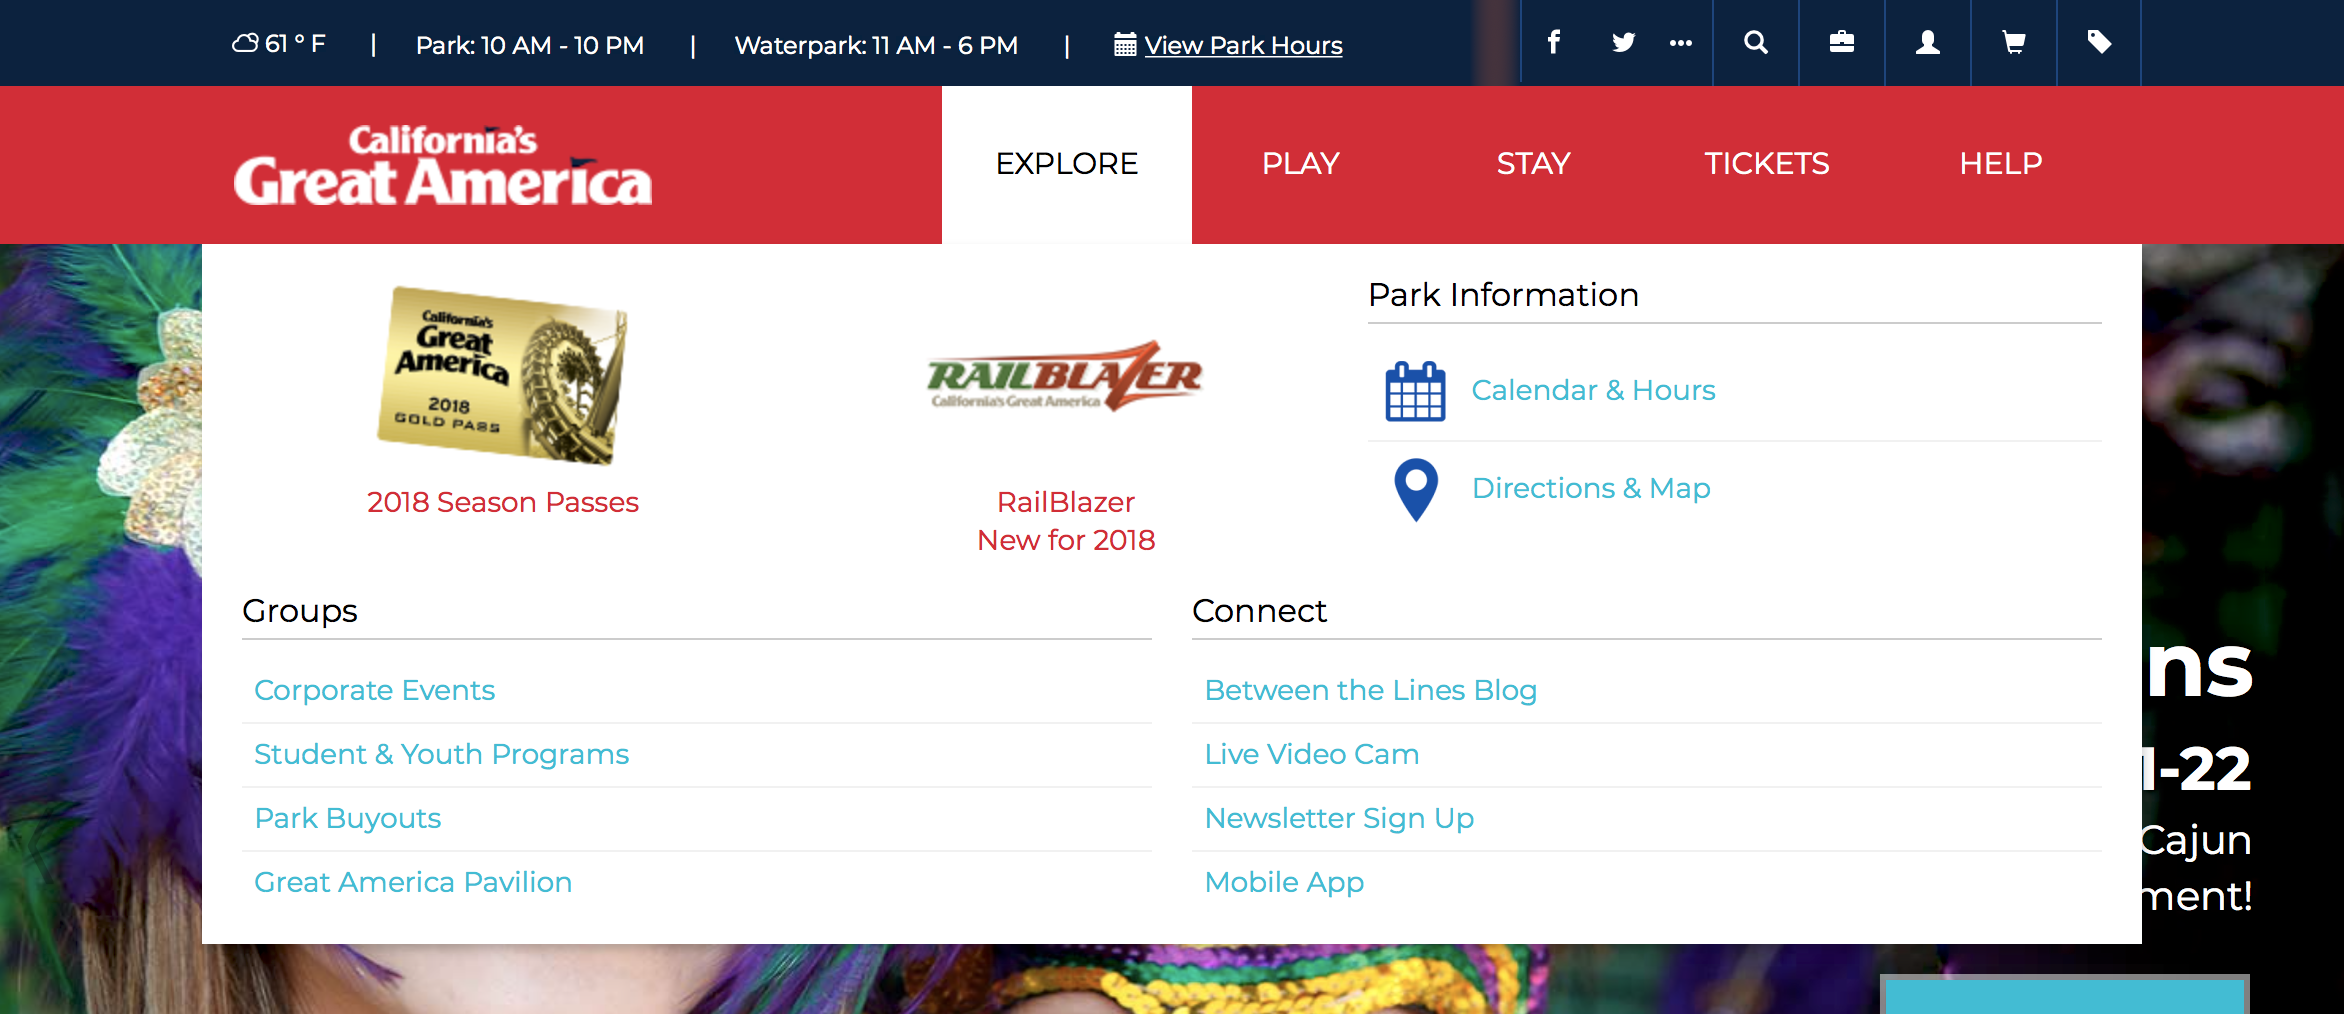The width and height of the screenshot is (2344, 1014).
Task: Click the Calendar & Hours calendar icon
Action: [x=1415, y=391]
